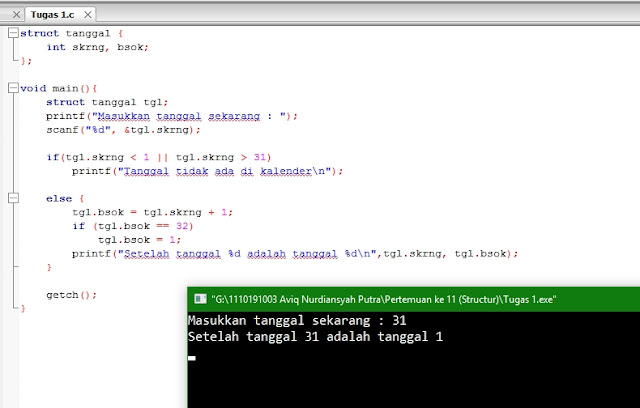Image resolution: width=640 pixels, height=408 pixels.
Task: Click the line 'tgl.bsok = tgl.skrng + 1;'
Action: point(152,212)
